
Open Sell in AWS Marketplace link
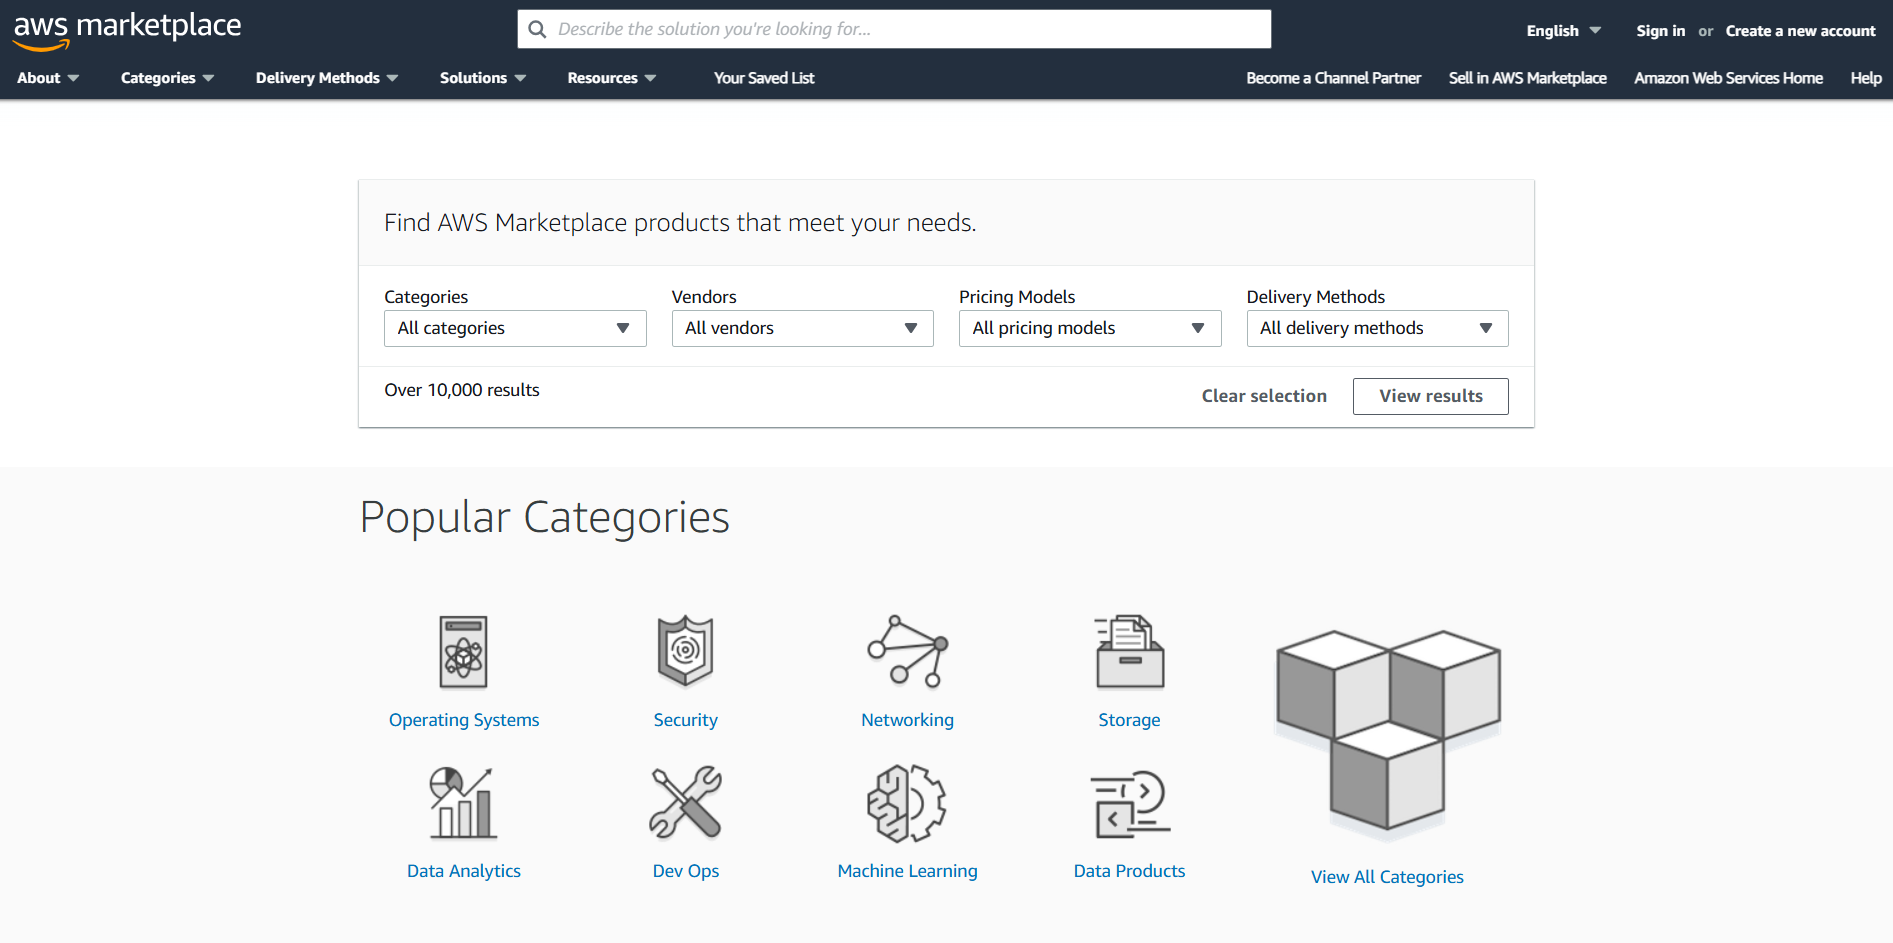pyautogui.click(x=1527, y=78)
